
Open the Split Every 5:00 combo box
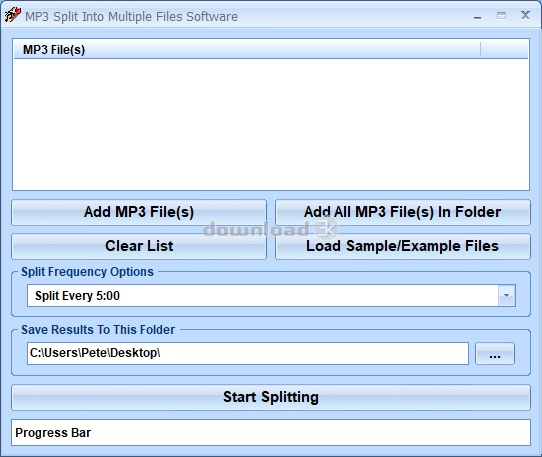pos(271,296)
